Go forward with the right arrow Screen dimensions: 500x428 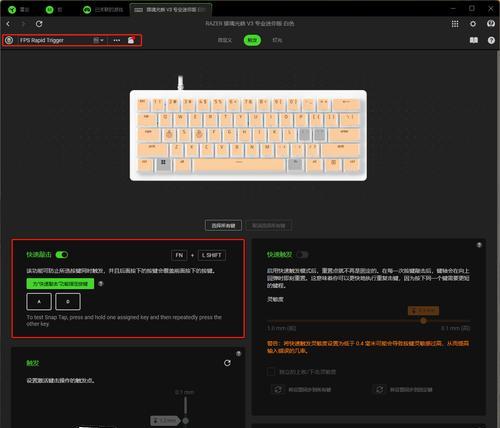(x=23, y=24)
